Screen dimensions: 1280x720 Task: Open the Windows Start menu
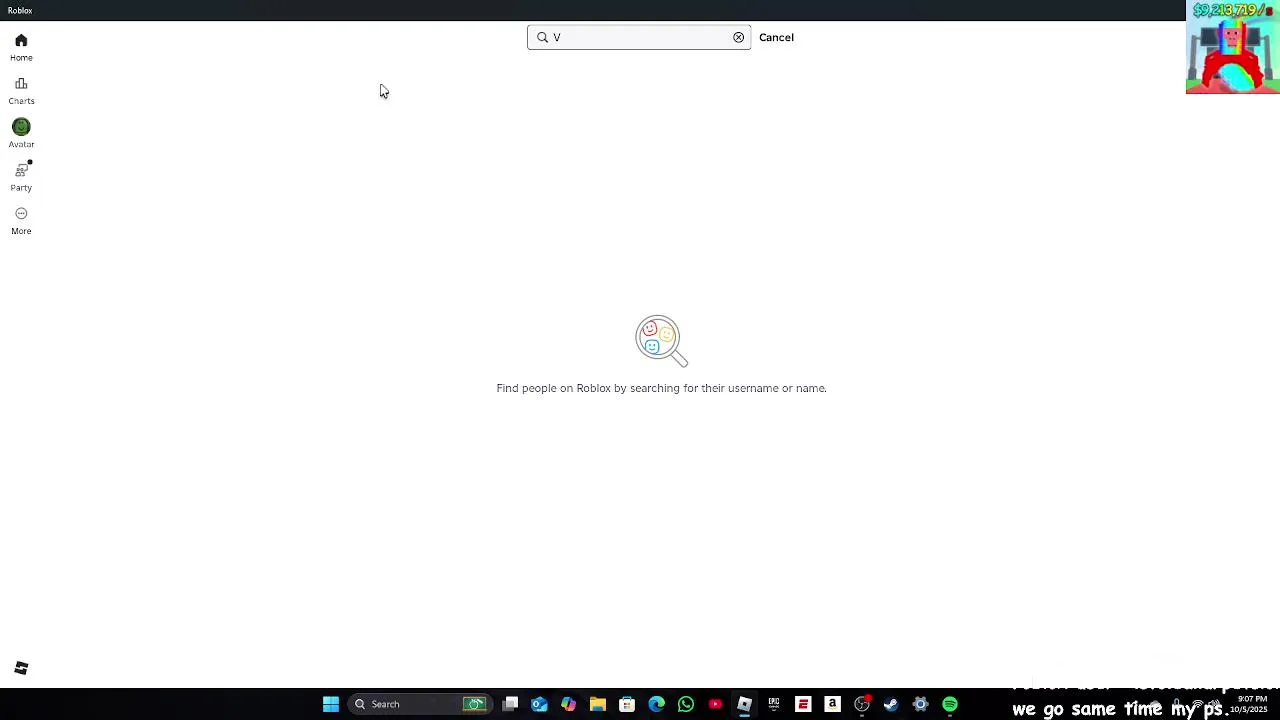coord(331,704)
